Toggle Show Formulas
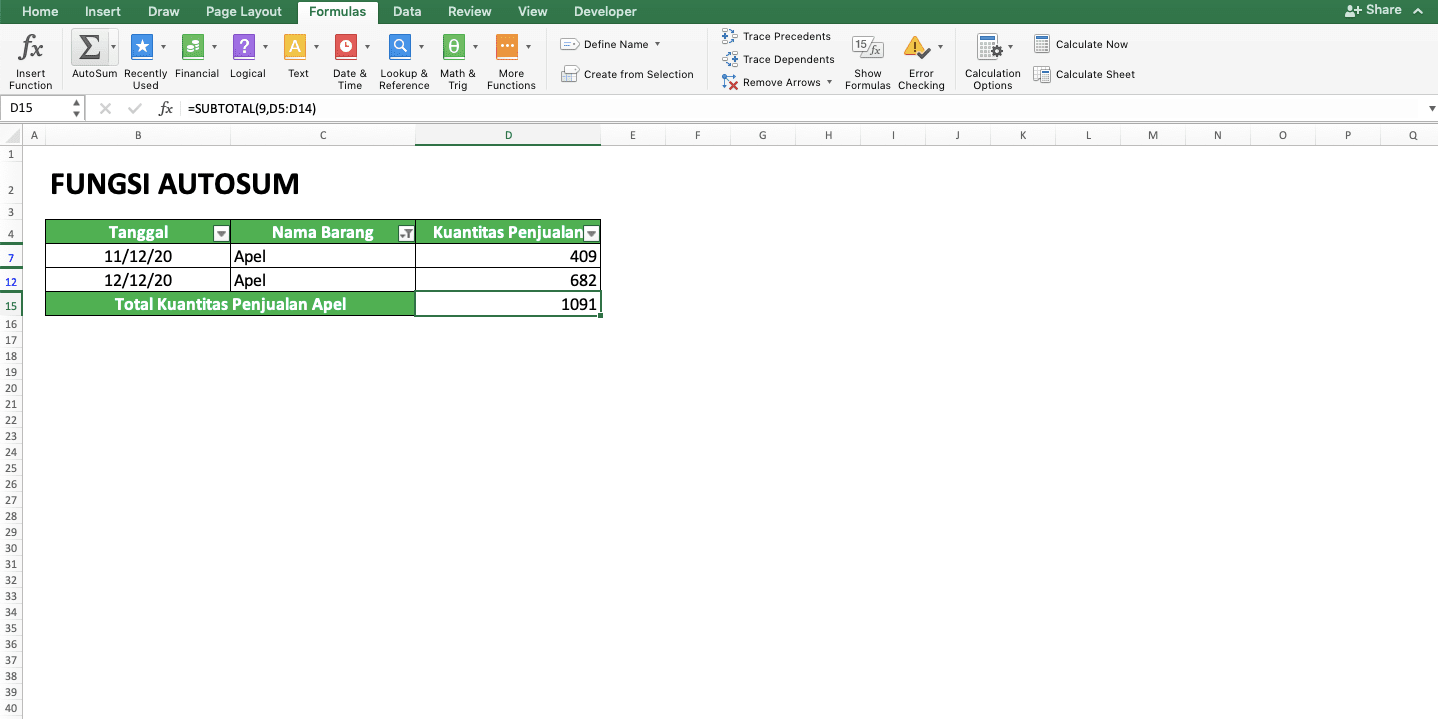1438x719 pixels. pos(867,62)
